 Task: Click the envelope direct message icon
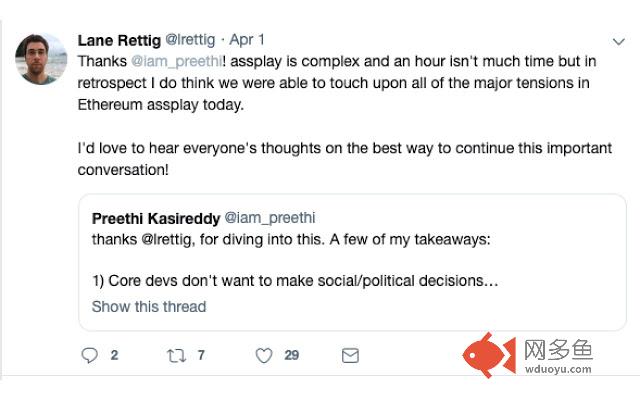pyautogui.click(x=350, y=355)
